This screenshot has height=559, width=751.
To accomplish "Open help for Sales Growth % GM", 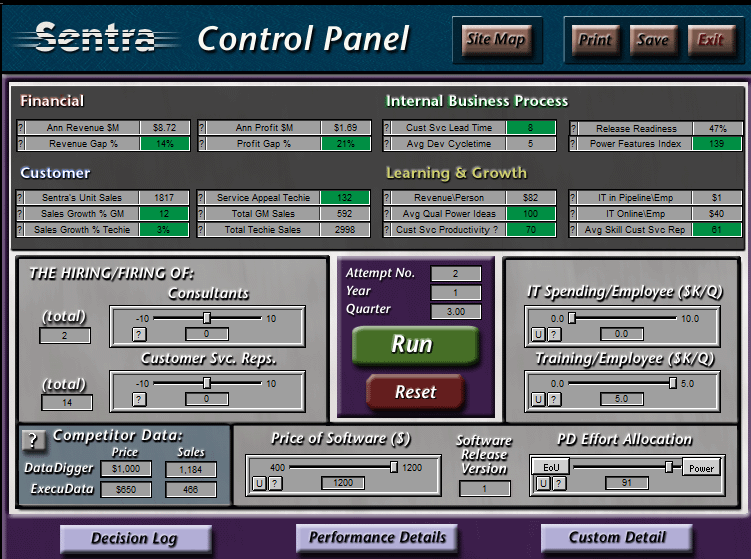I will tap(20, 214).
